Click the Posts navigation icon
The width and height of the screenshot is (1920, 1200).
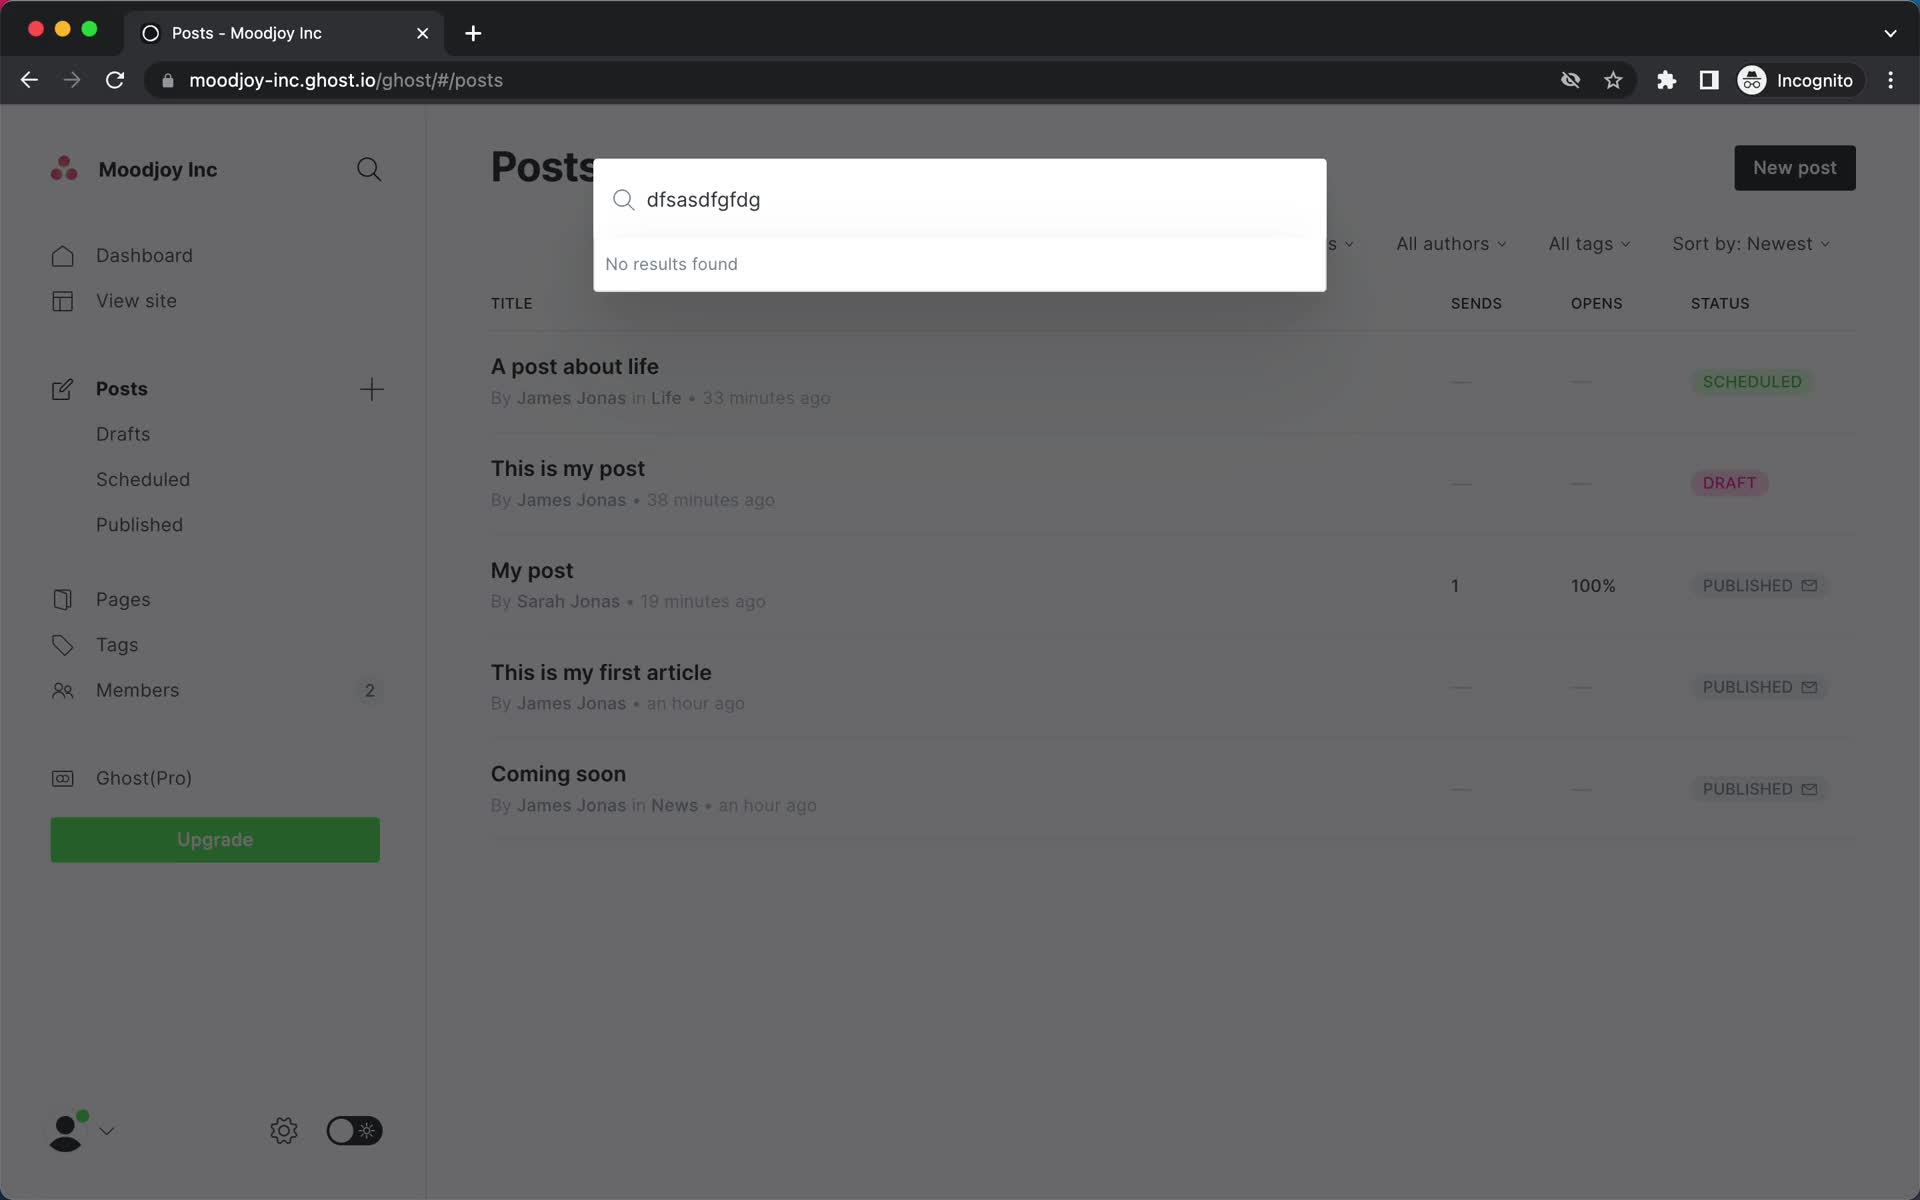tap(59, 388)
